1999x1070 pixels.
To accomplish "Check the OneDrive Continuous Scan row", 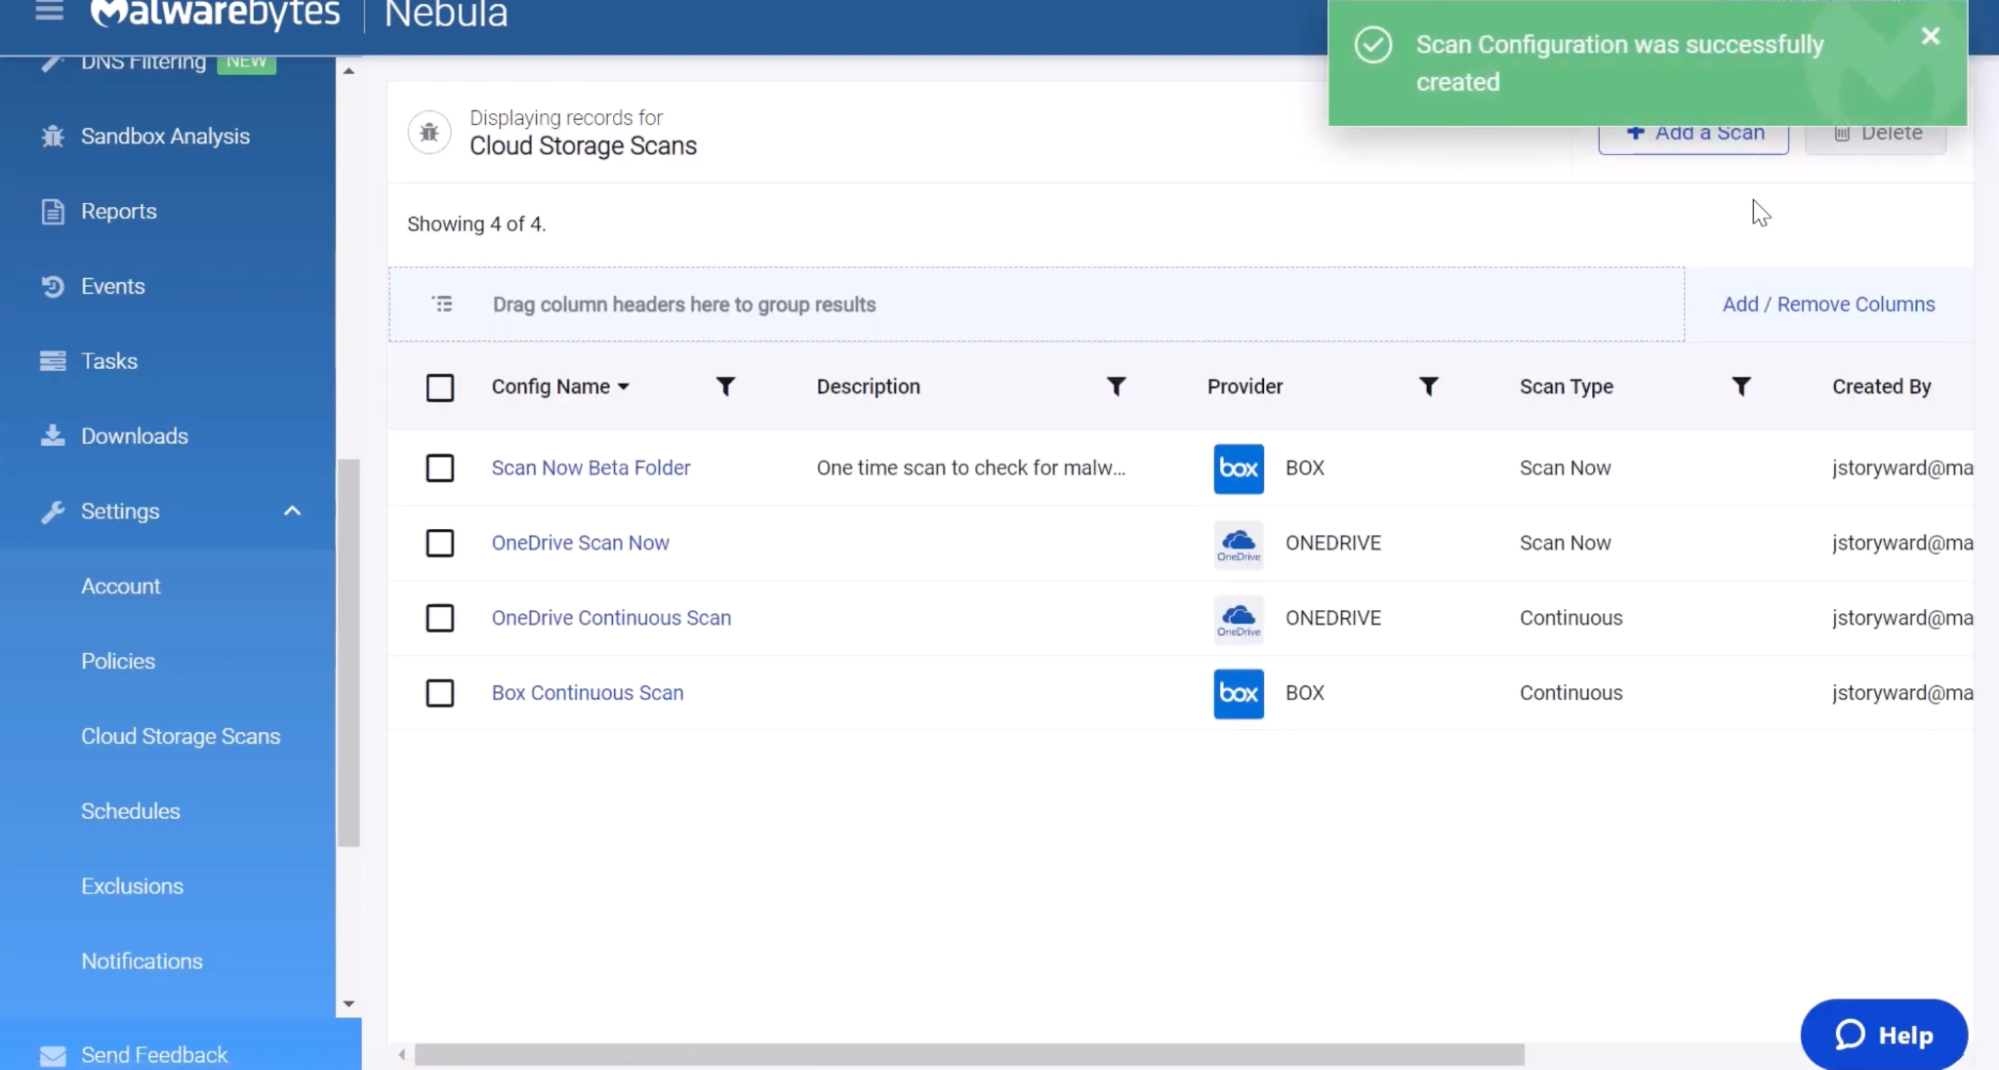I will coord(440,618).
